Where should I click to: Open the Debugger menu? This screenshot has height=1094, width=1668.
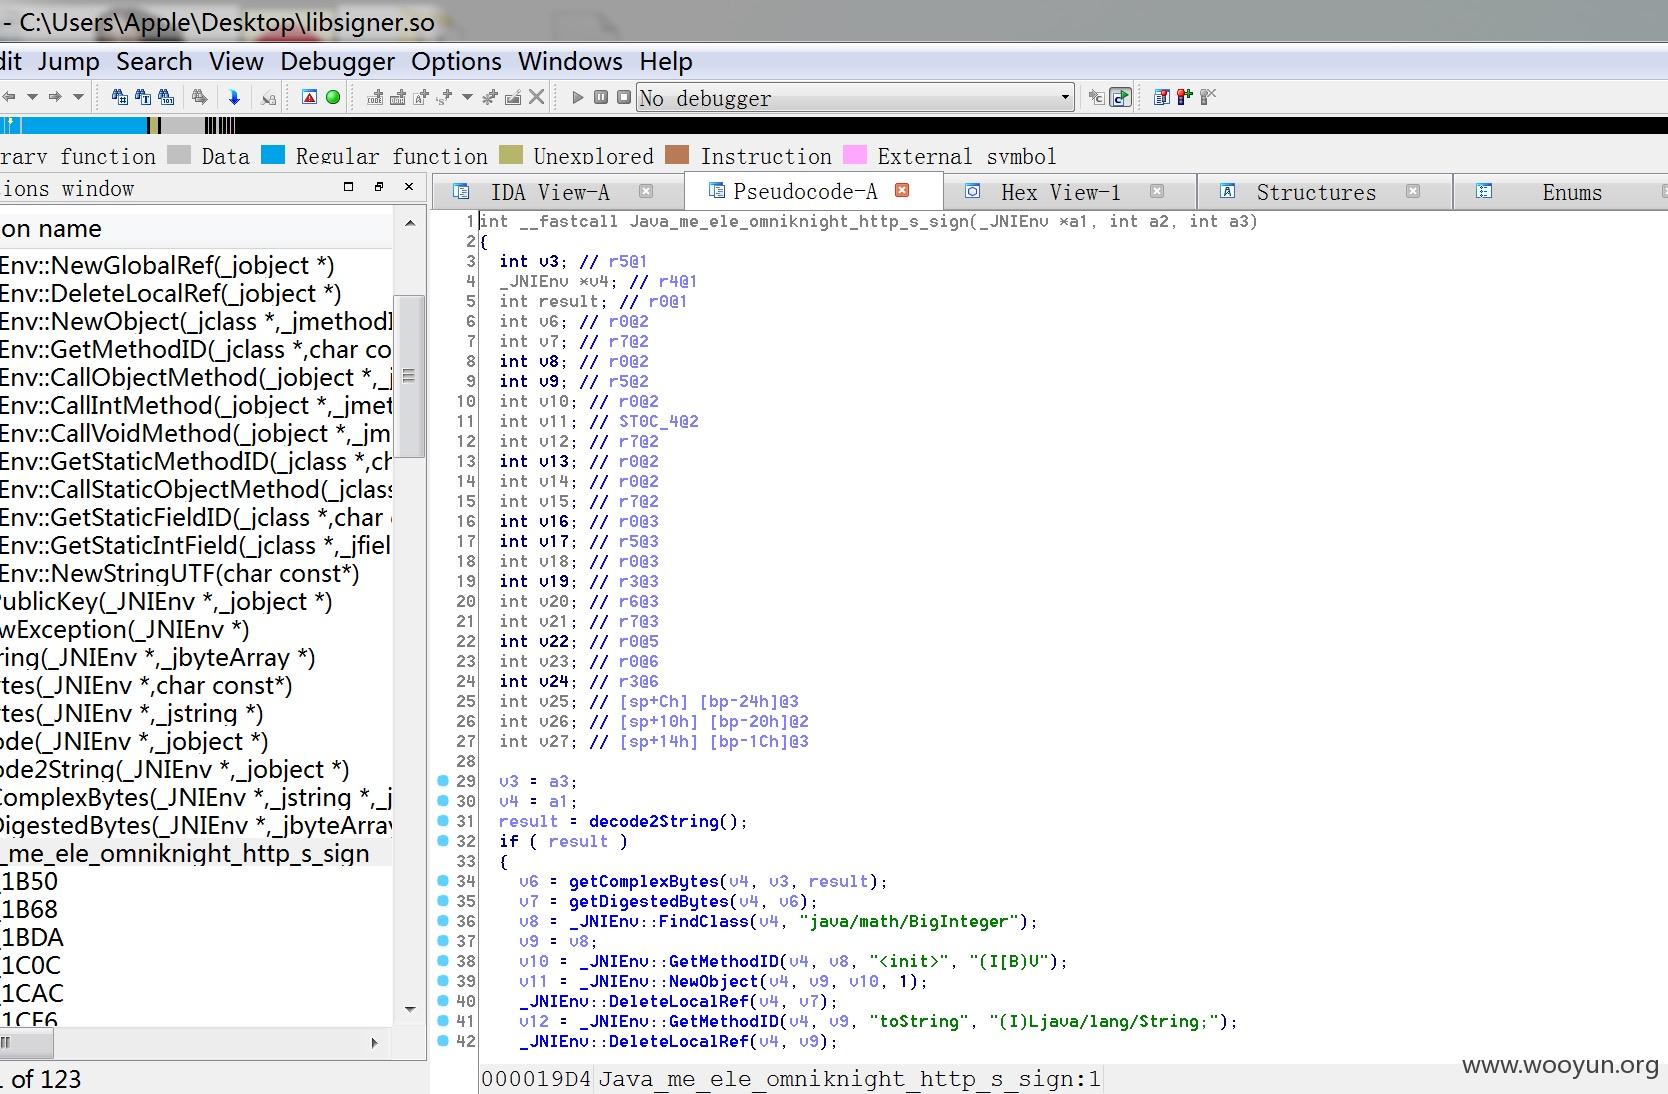click(337, 62)
